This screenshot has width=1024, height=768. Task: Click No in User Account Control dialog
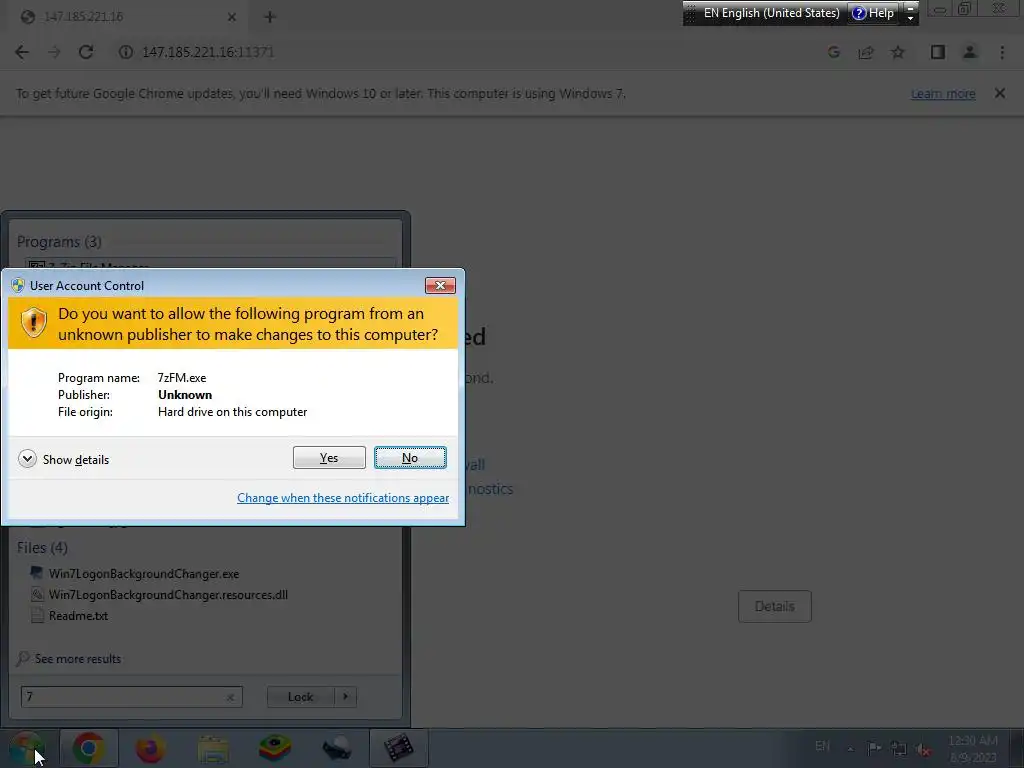point(410,458)
